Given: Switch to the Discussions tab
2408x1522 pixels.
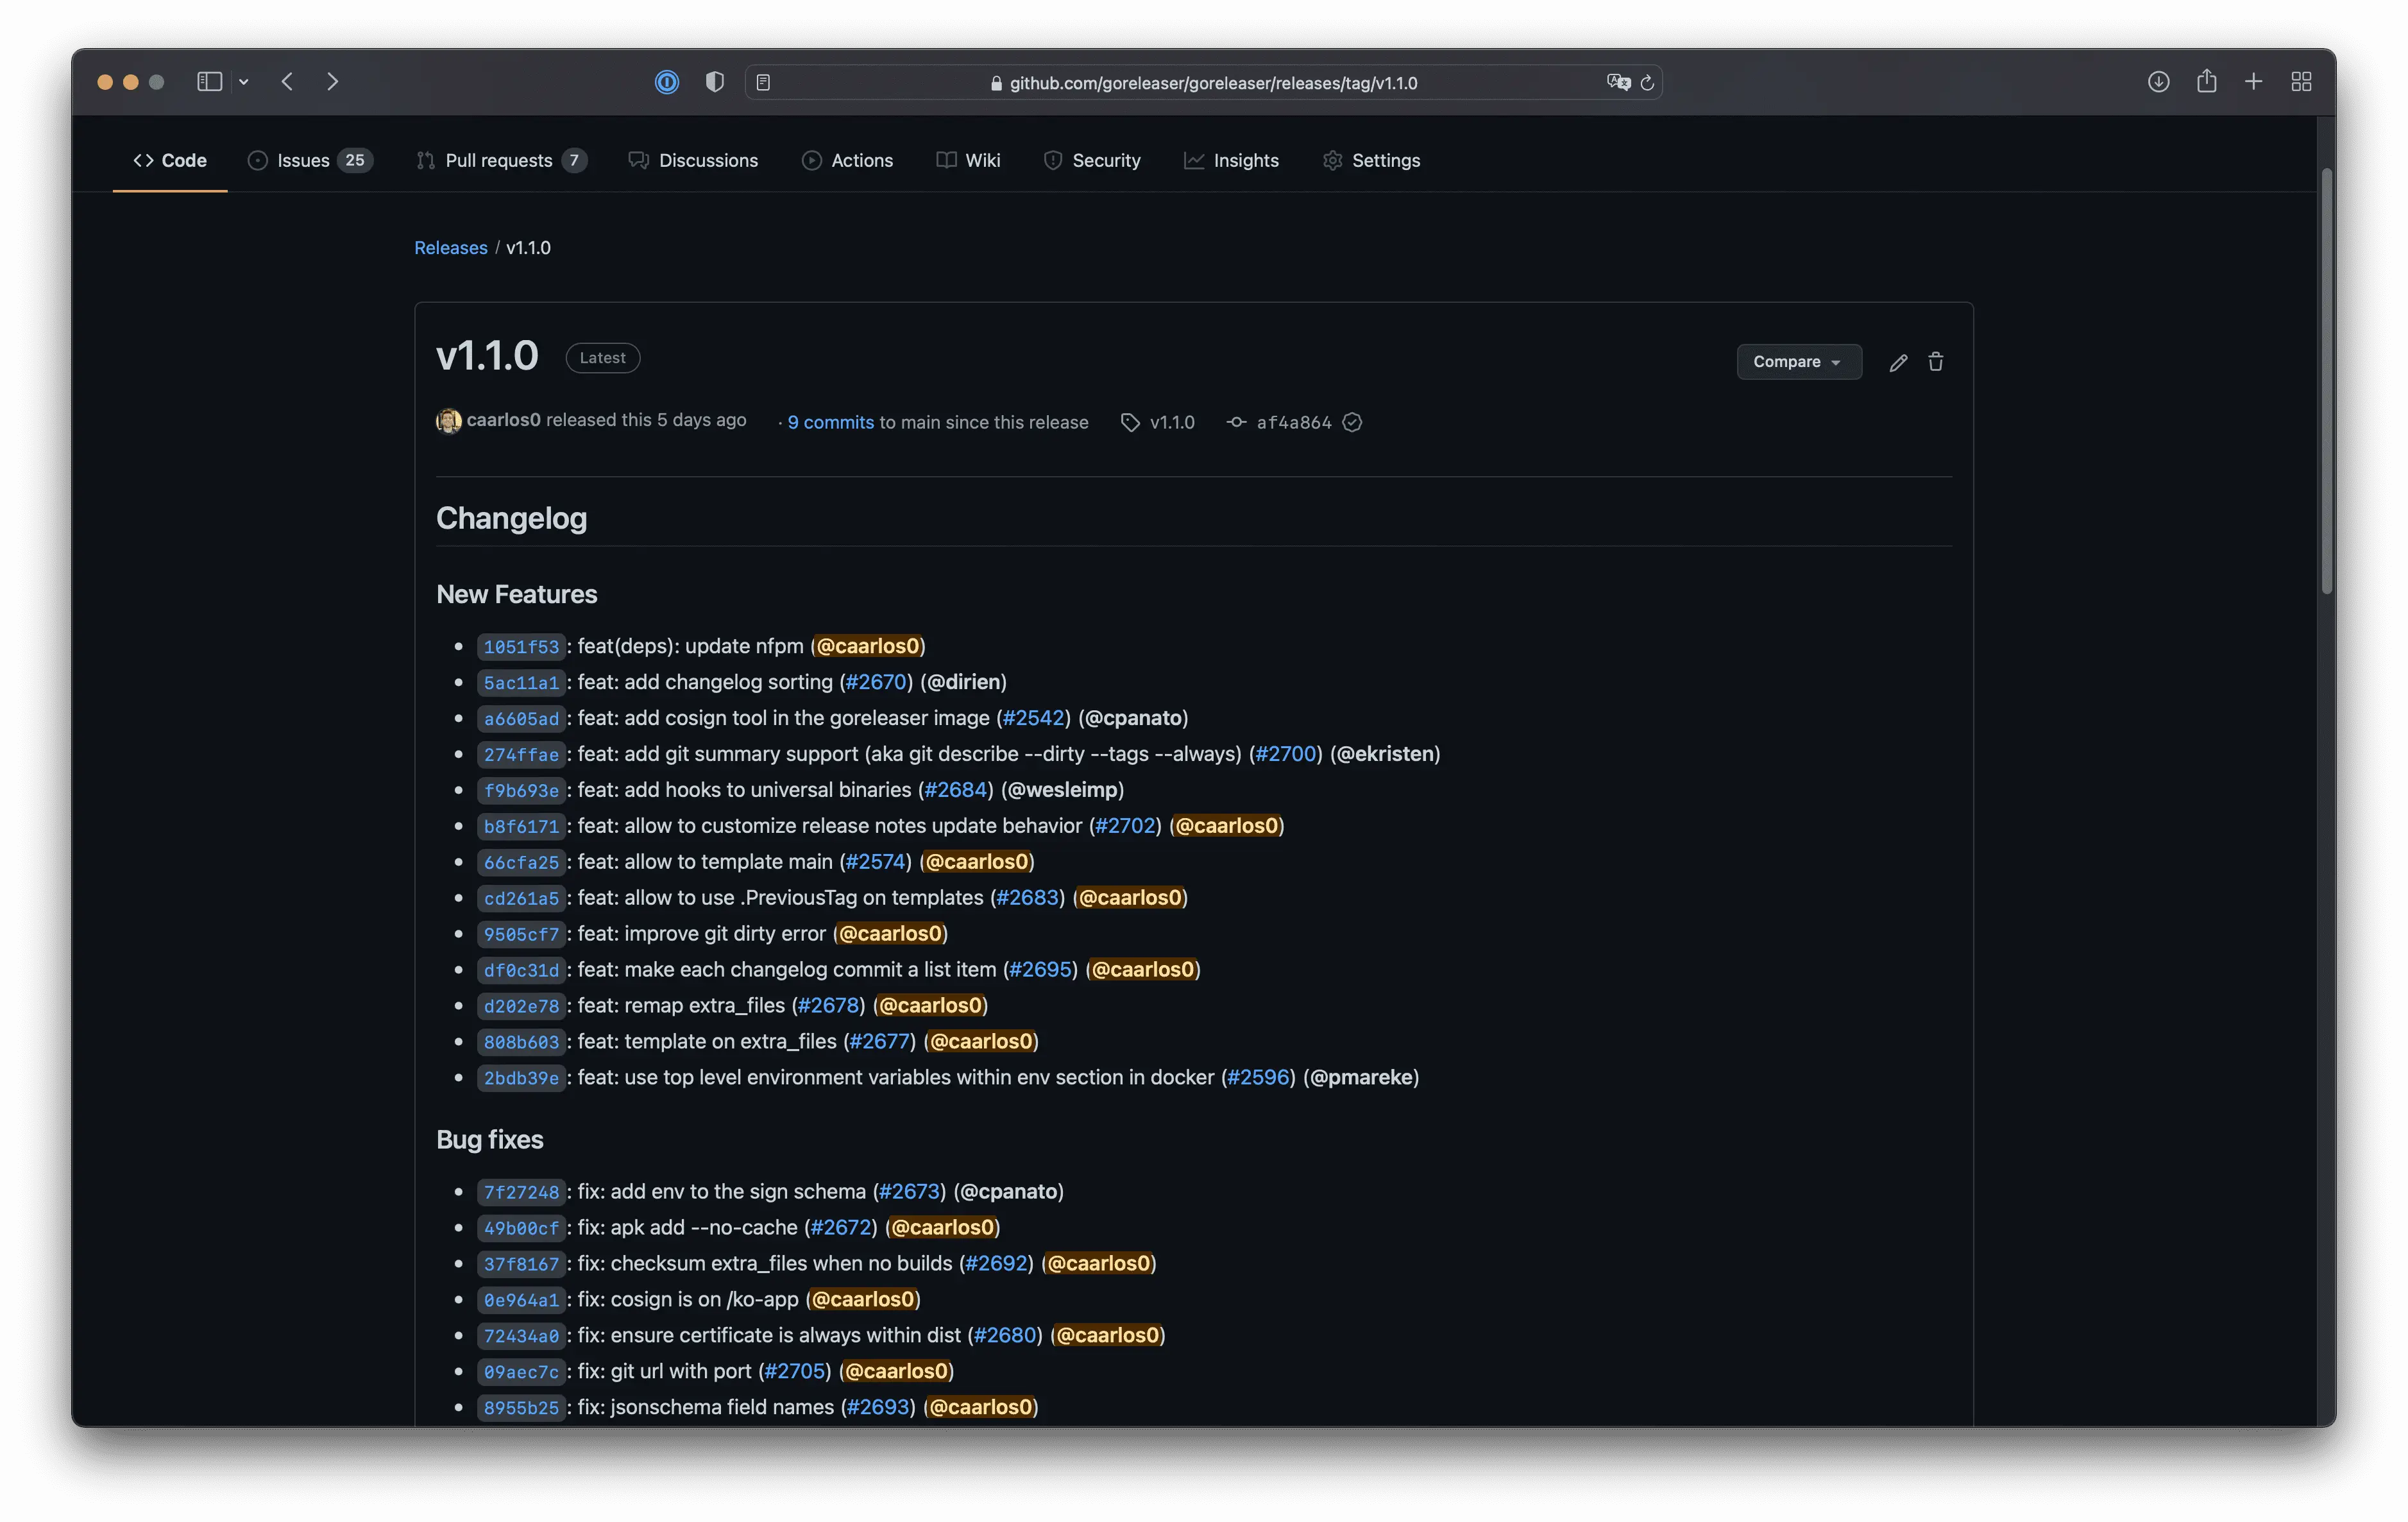Looking at the screenshot, I should coord(693,160).
